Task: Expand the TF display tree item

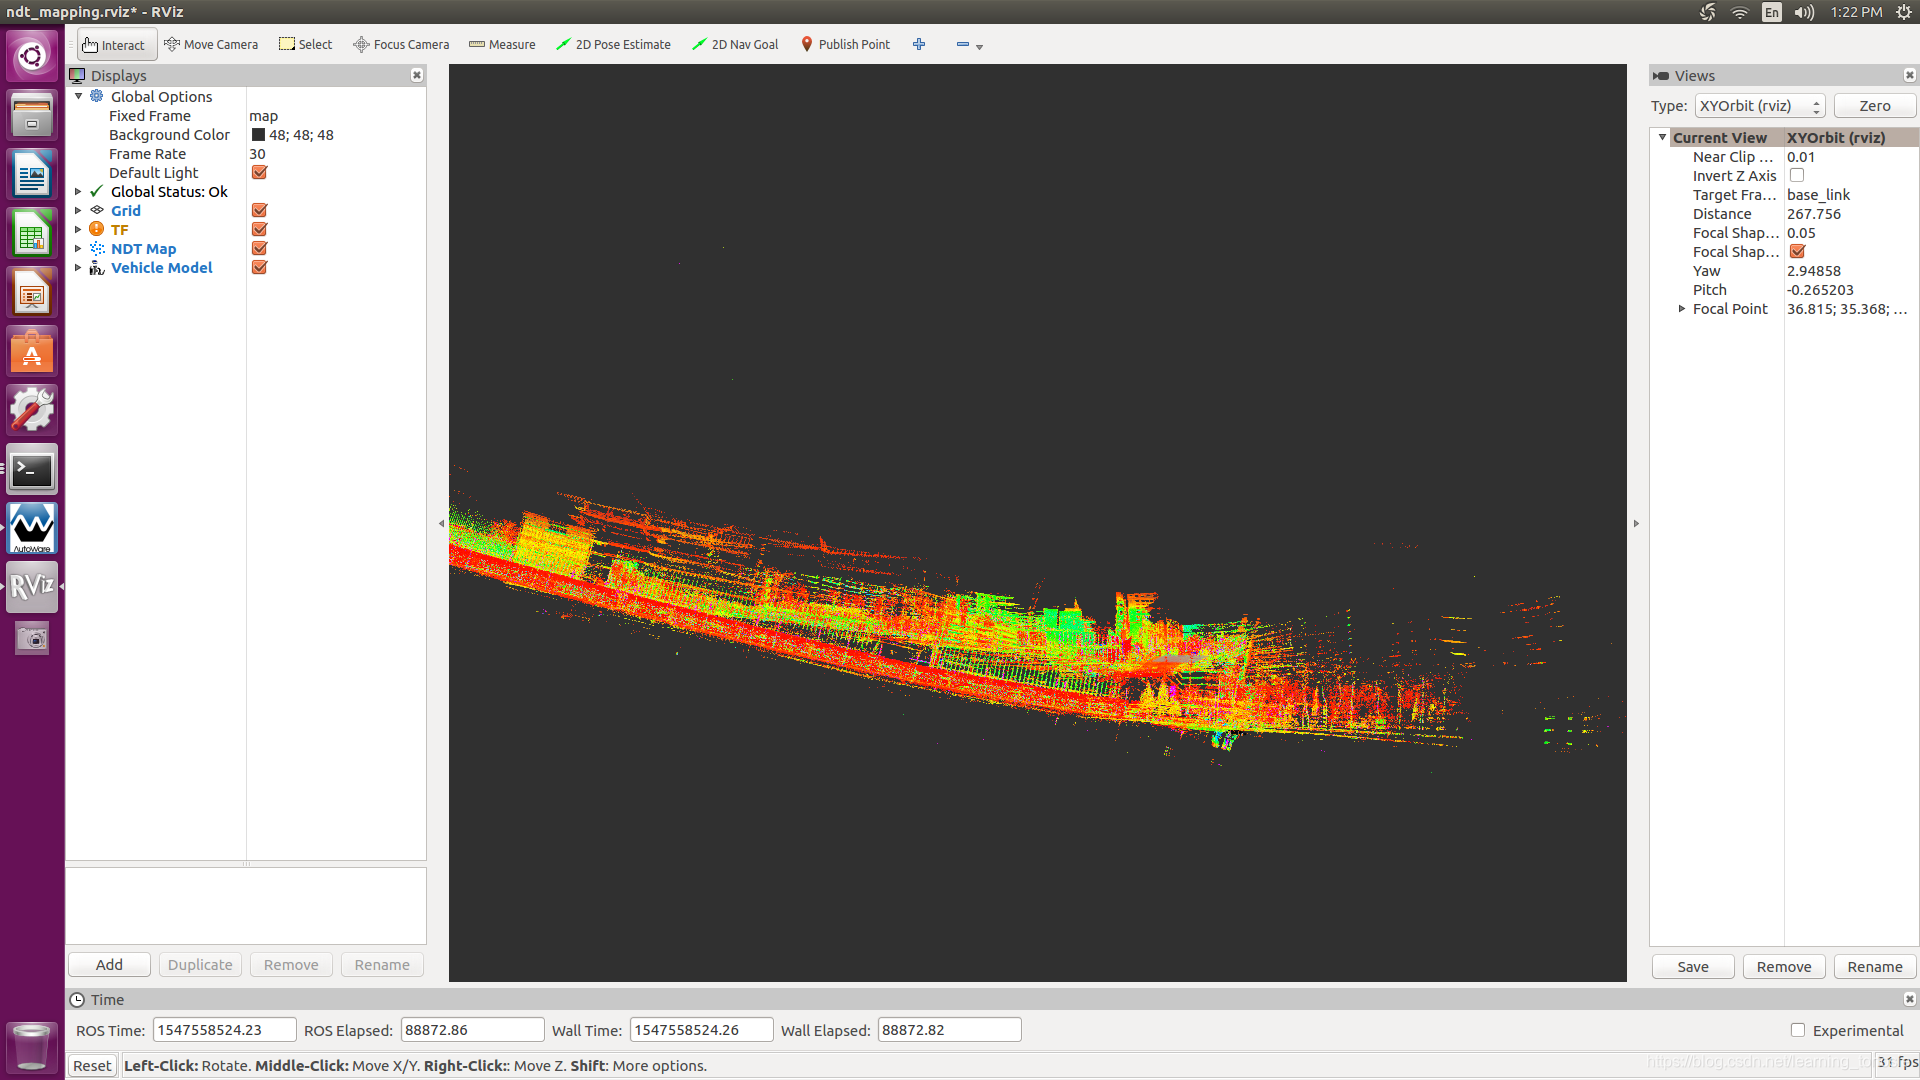Action: (78, 230)
